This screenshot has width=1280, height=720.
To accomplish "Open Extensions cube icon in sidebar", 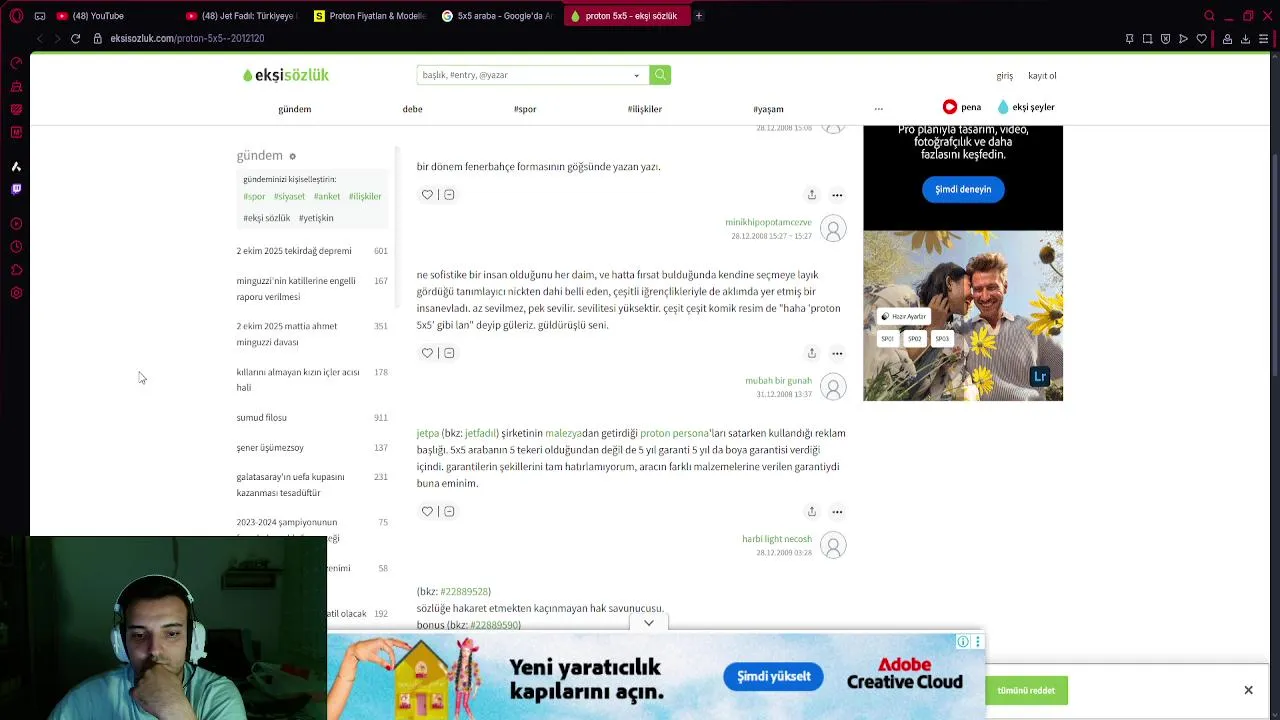I will tap(16, 270).
